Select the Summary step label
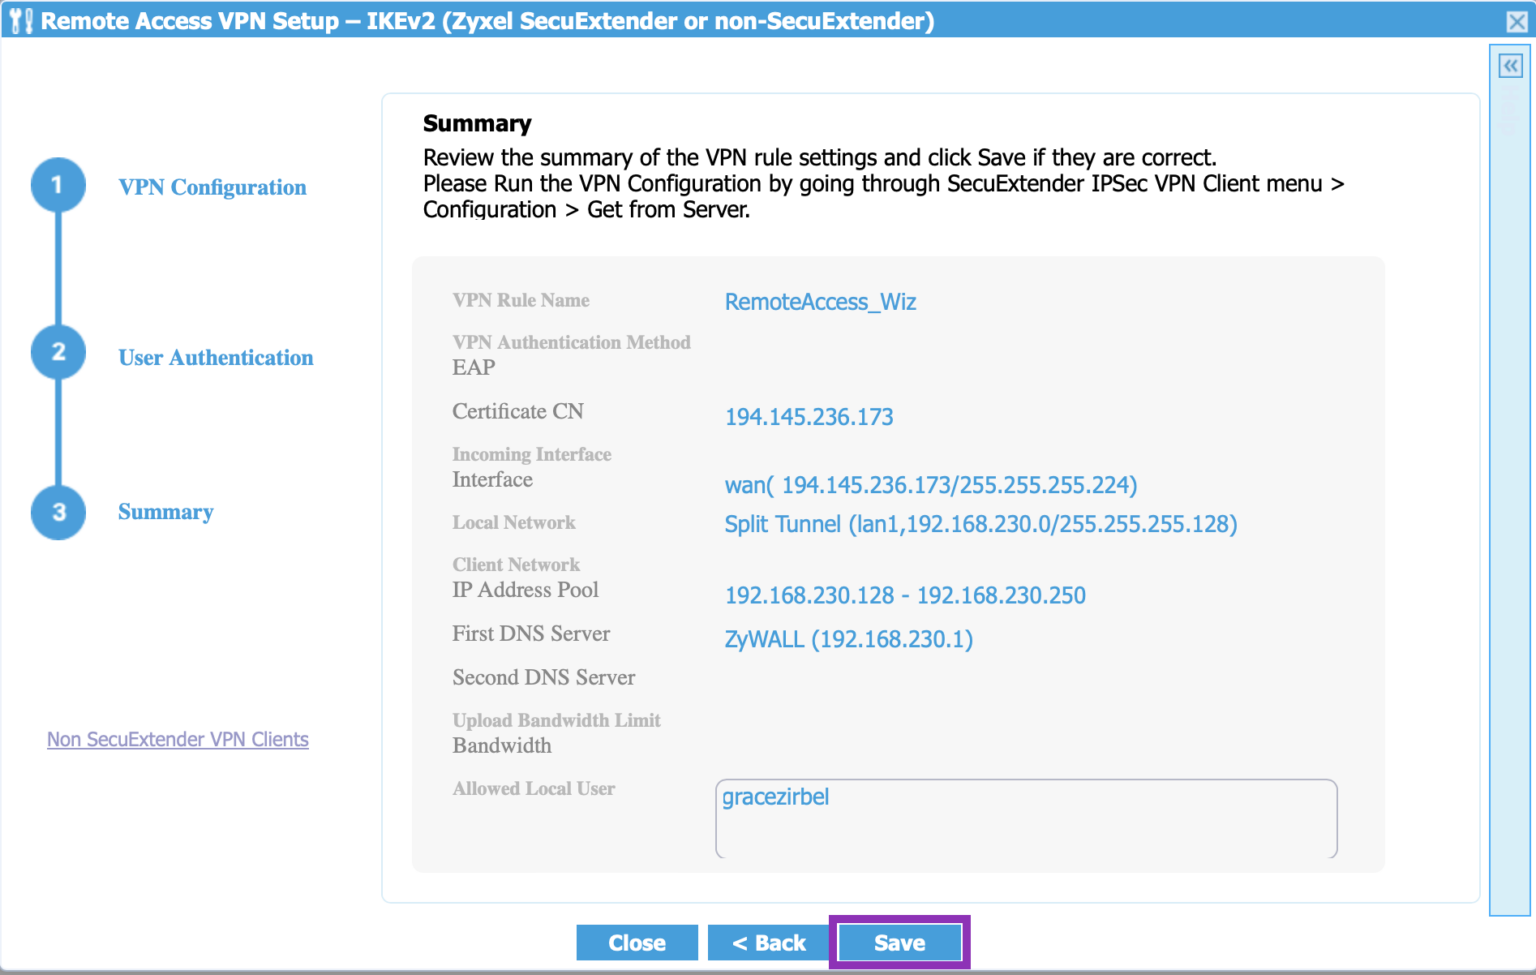 tap(166, 512)
